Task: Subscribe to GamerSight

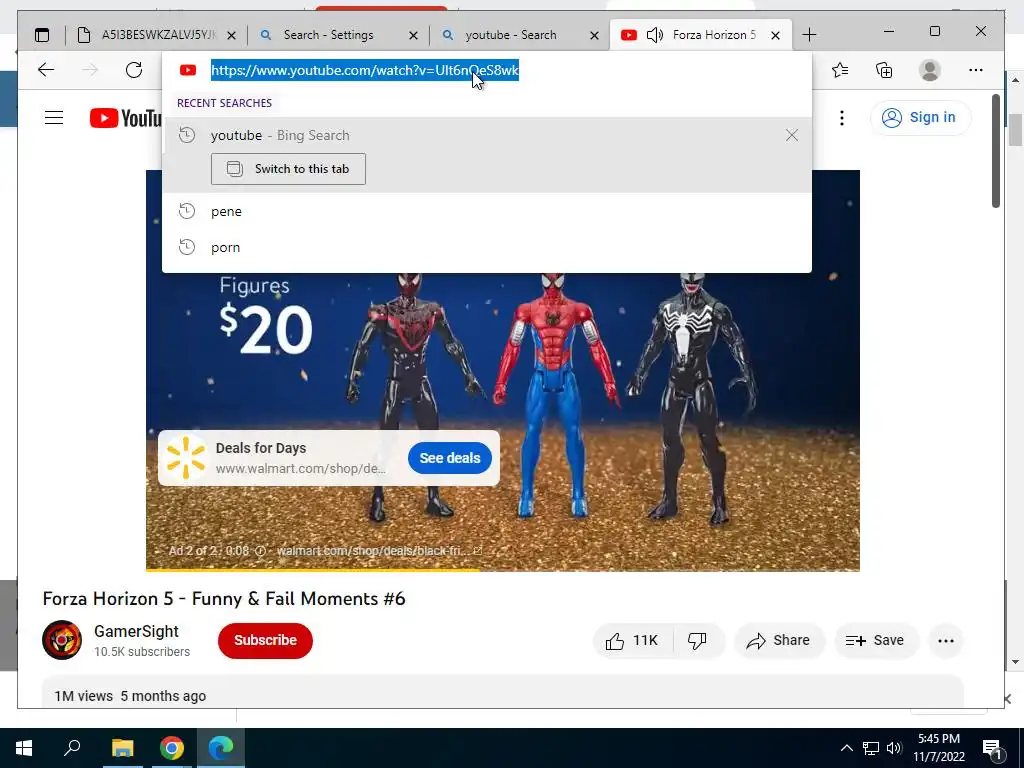Action: pyautogui.click(x=265, y=641)
